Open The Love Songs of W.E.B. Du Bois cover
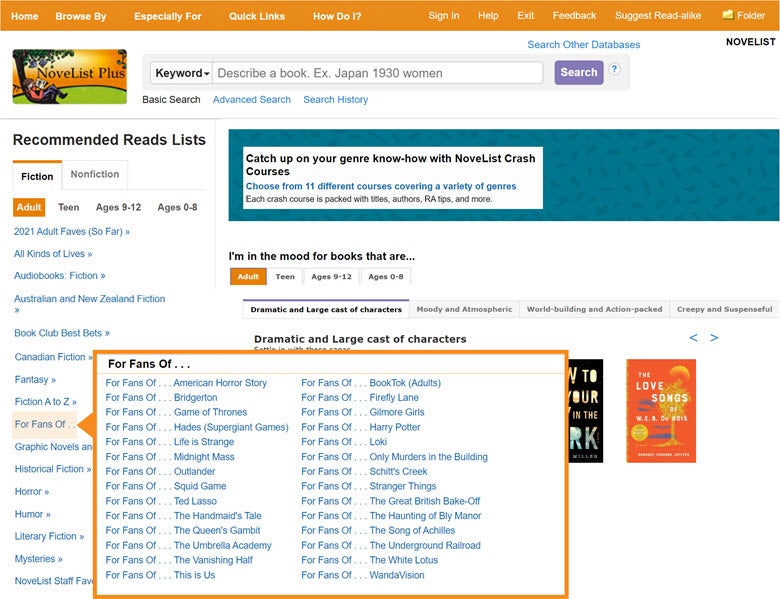The width and height of the screenshot is (780, 599). (x=661, y=410)
